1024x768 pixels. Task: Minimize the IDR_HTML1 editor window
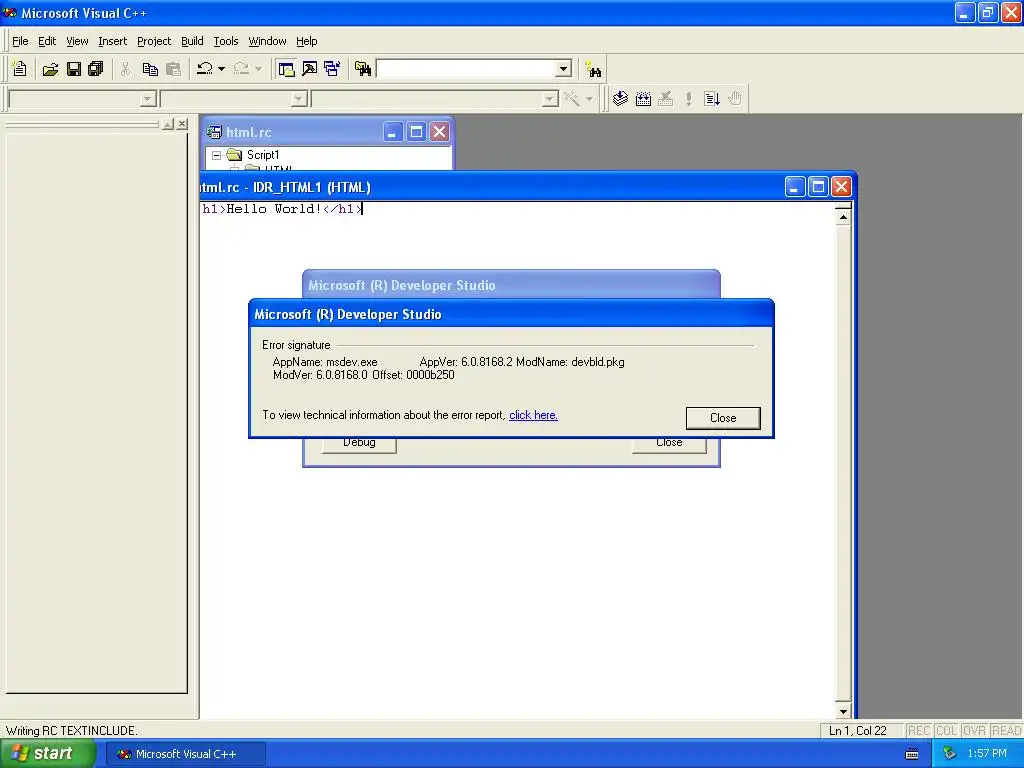click(x=795, y=187)
